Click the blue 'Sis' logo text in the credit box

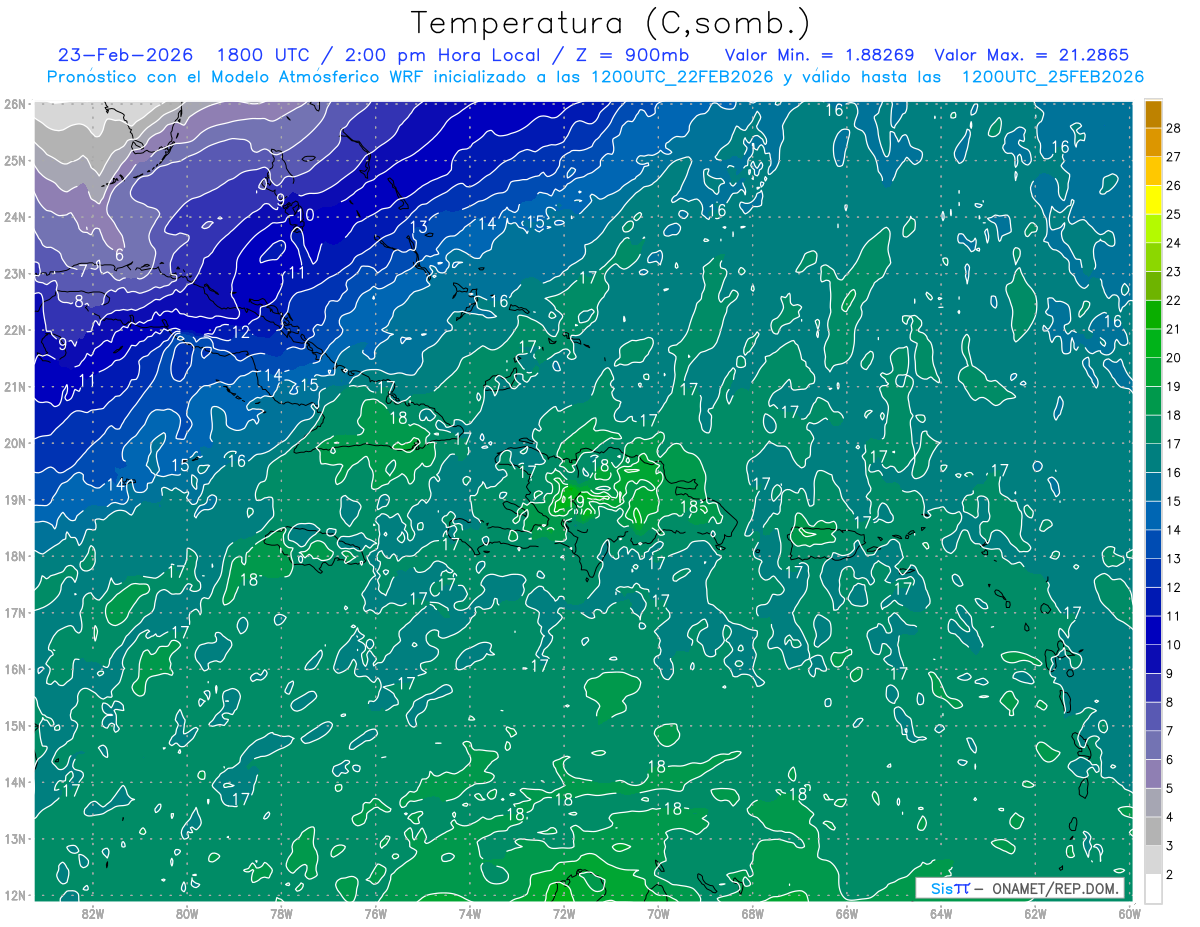[943, 889]
